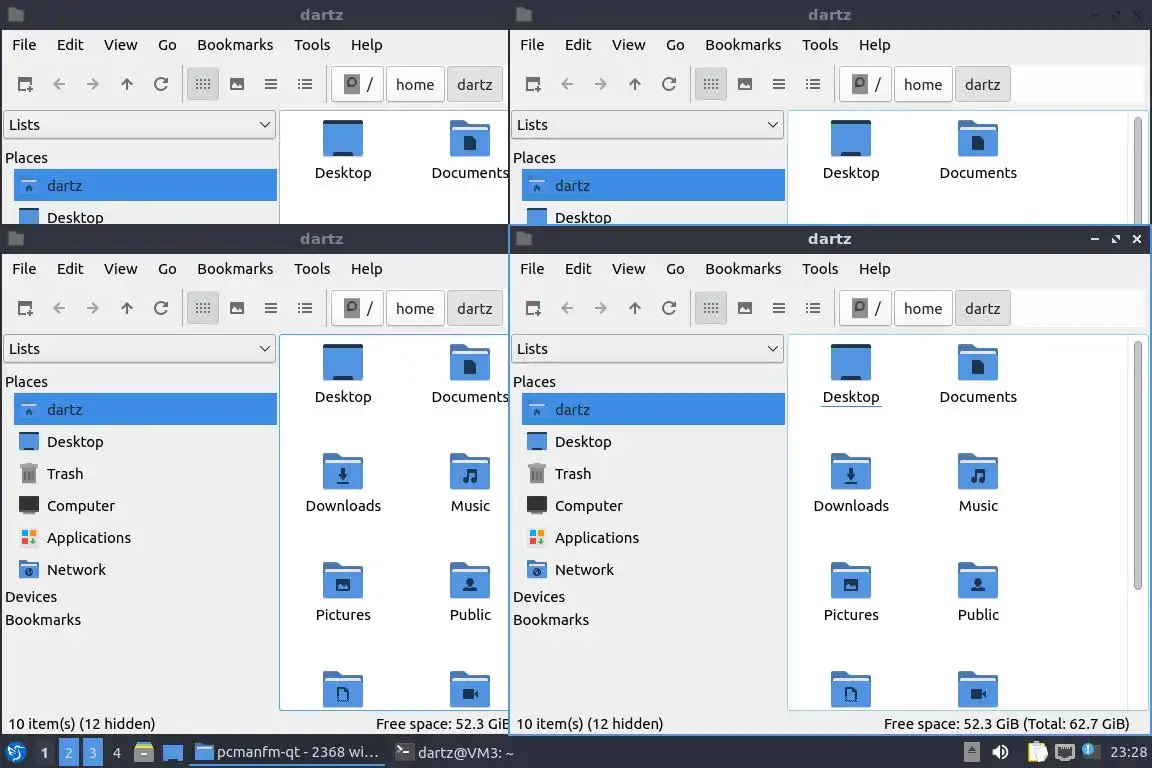Open dartz@VM3 terminal in taskbar
The height and width of the screenshot is (768, 1152).
[x=456, y=752]
